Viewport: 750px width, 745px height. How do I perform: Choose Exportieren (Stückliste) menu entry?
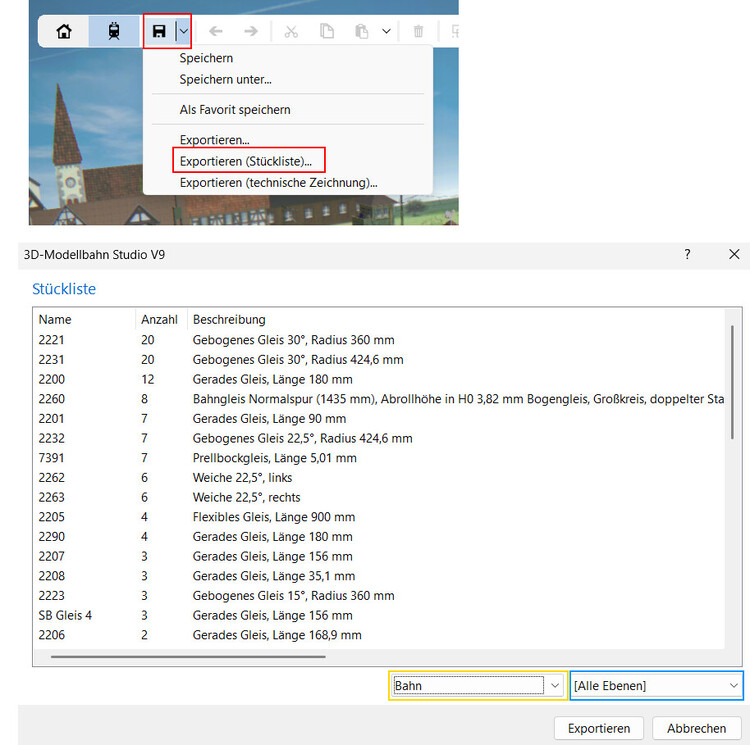pyautogui.click(x=246, y=161)
